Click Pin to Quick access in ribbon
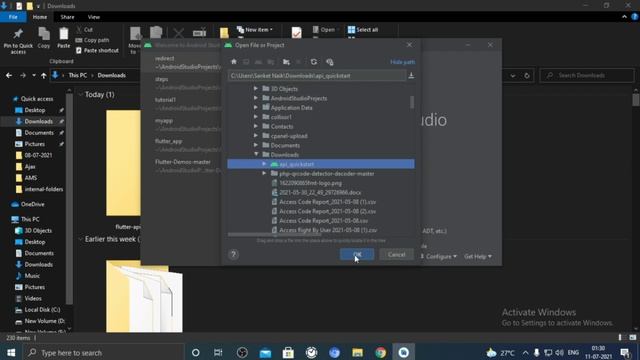 (x=18, y=41)
